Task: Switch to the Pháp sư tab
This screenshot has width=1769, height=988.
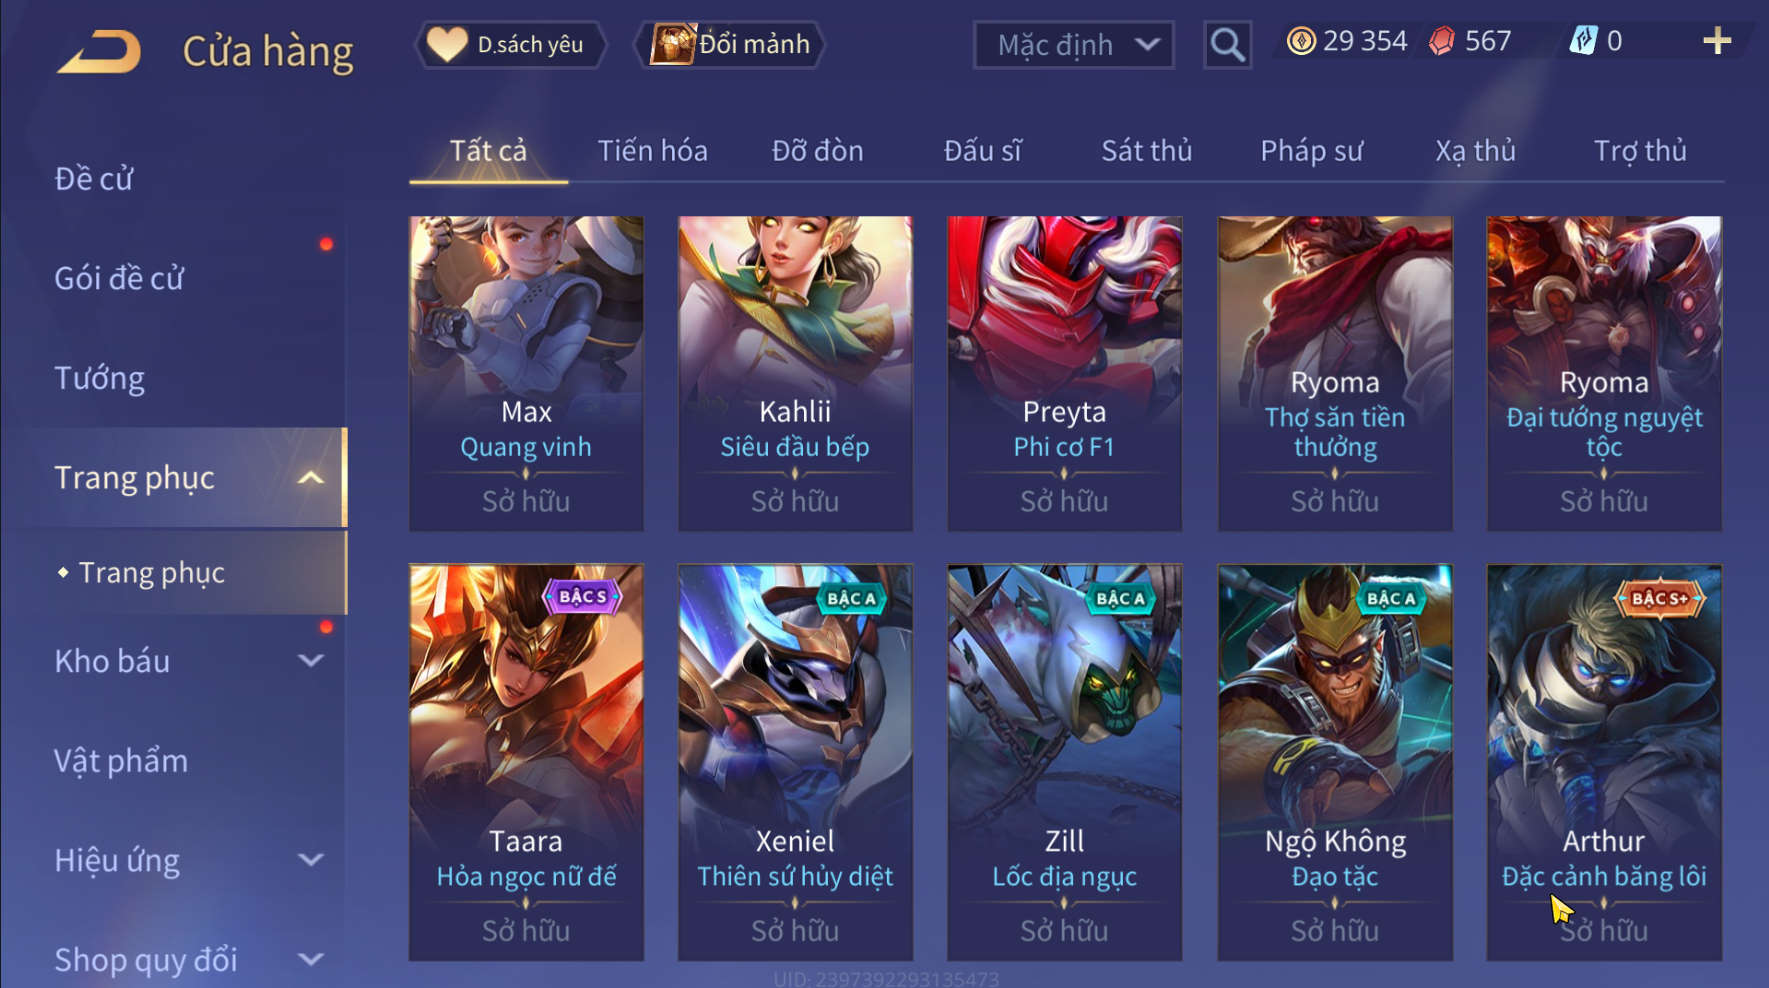Action: click(x=1311, y=151)
